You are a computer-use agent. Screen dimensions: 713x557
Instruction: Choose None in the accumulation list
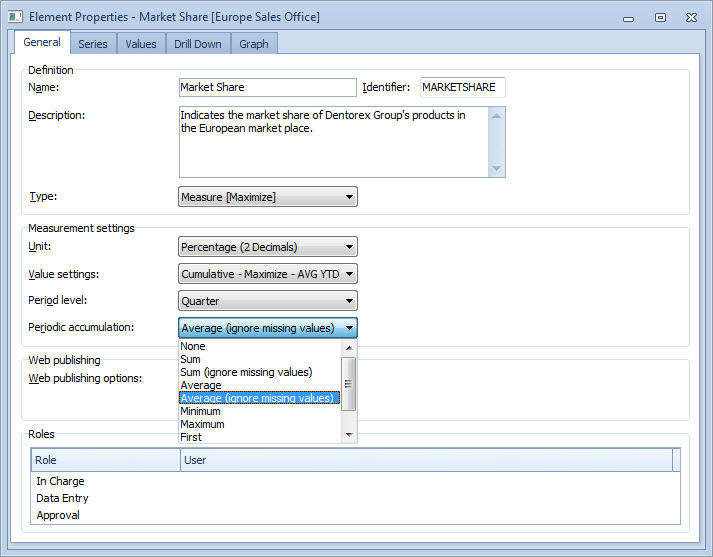(x=193, y=346)
